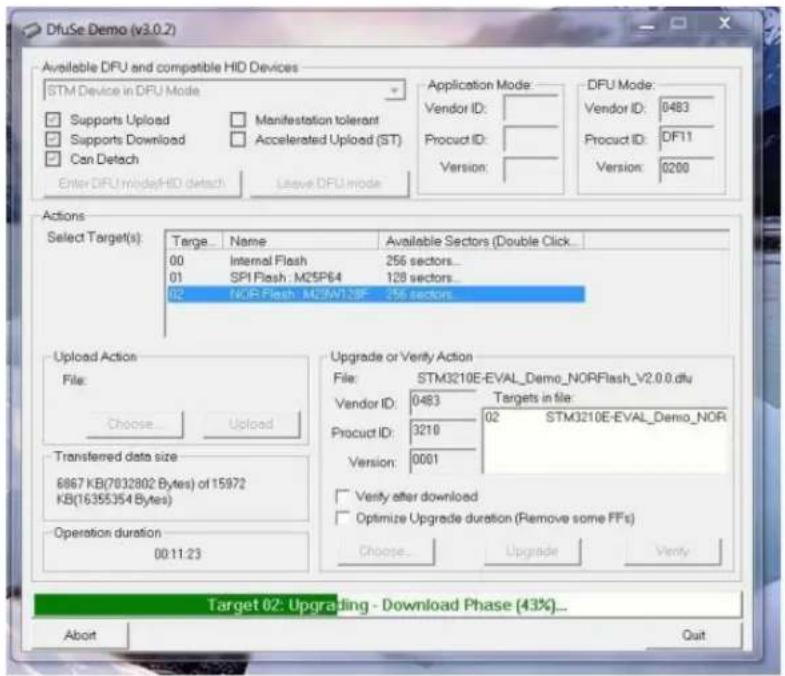Click the Abort button
The width and height of the screenshot is (785, 676).
(80, 635)
